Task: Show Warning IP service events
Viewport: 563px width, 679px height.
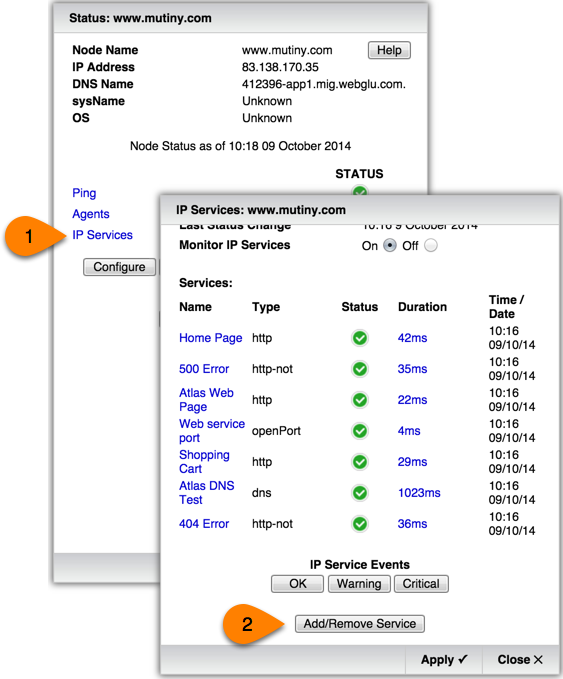Action: tap(359, 584)
